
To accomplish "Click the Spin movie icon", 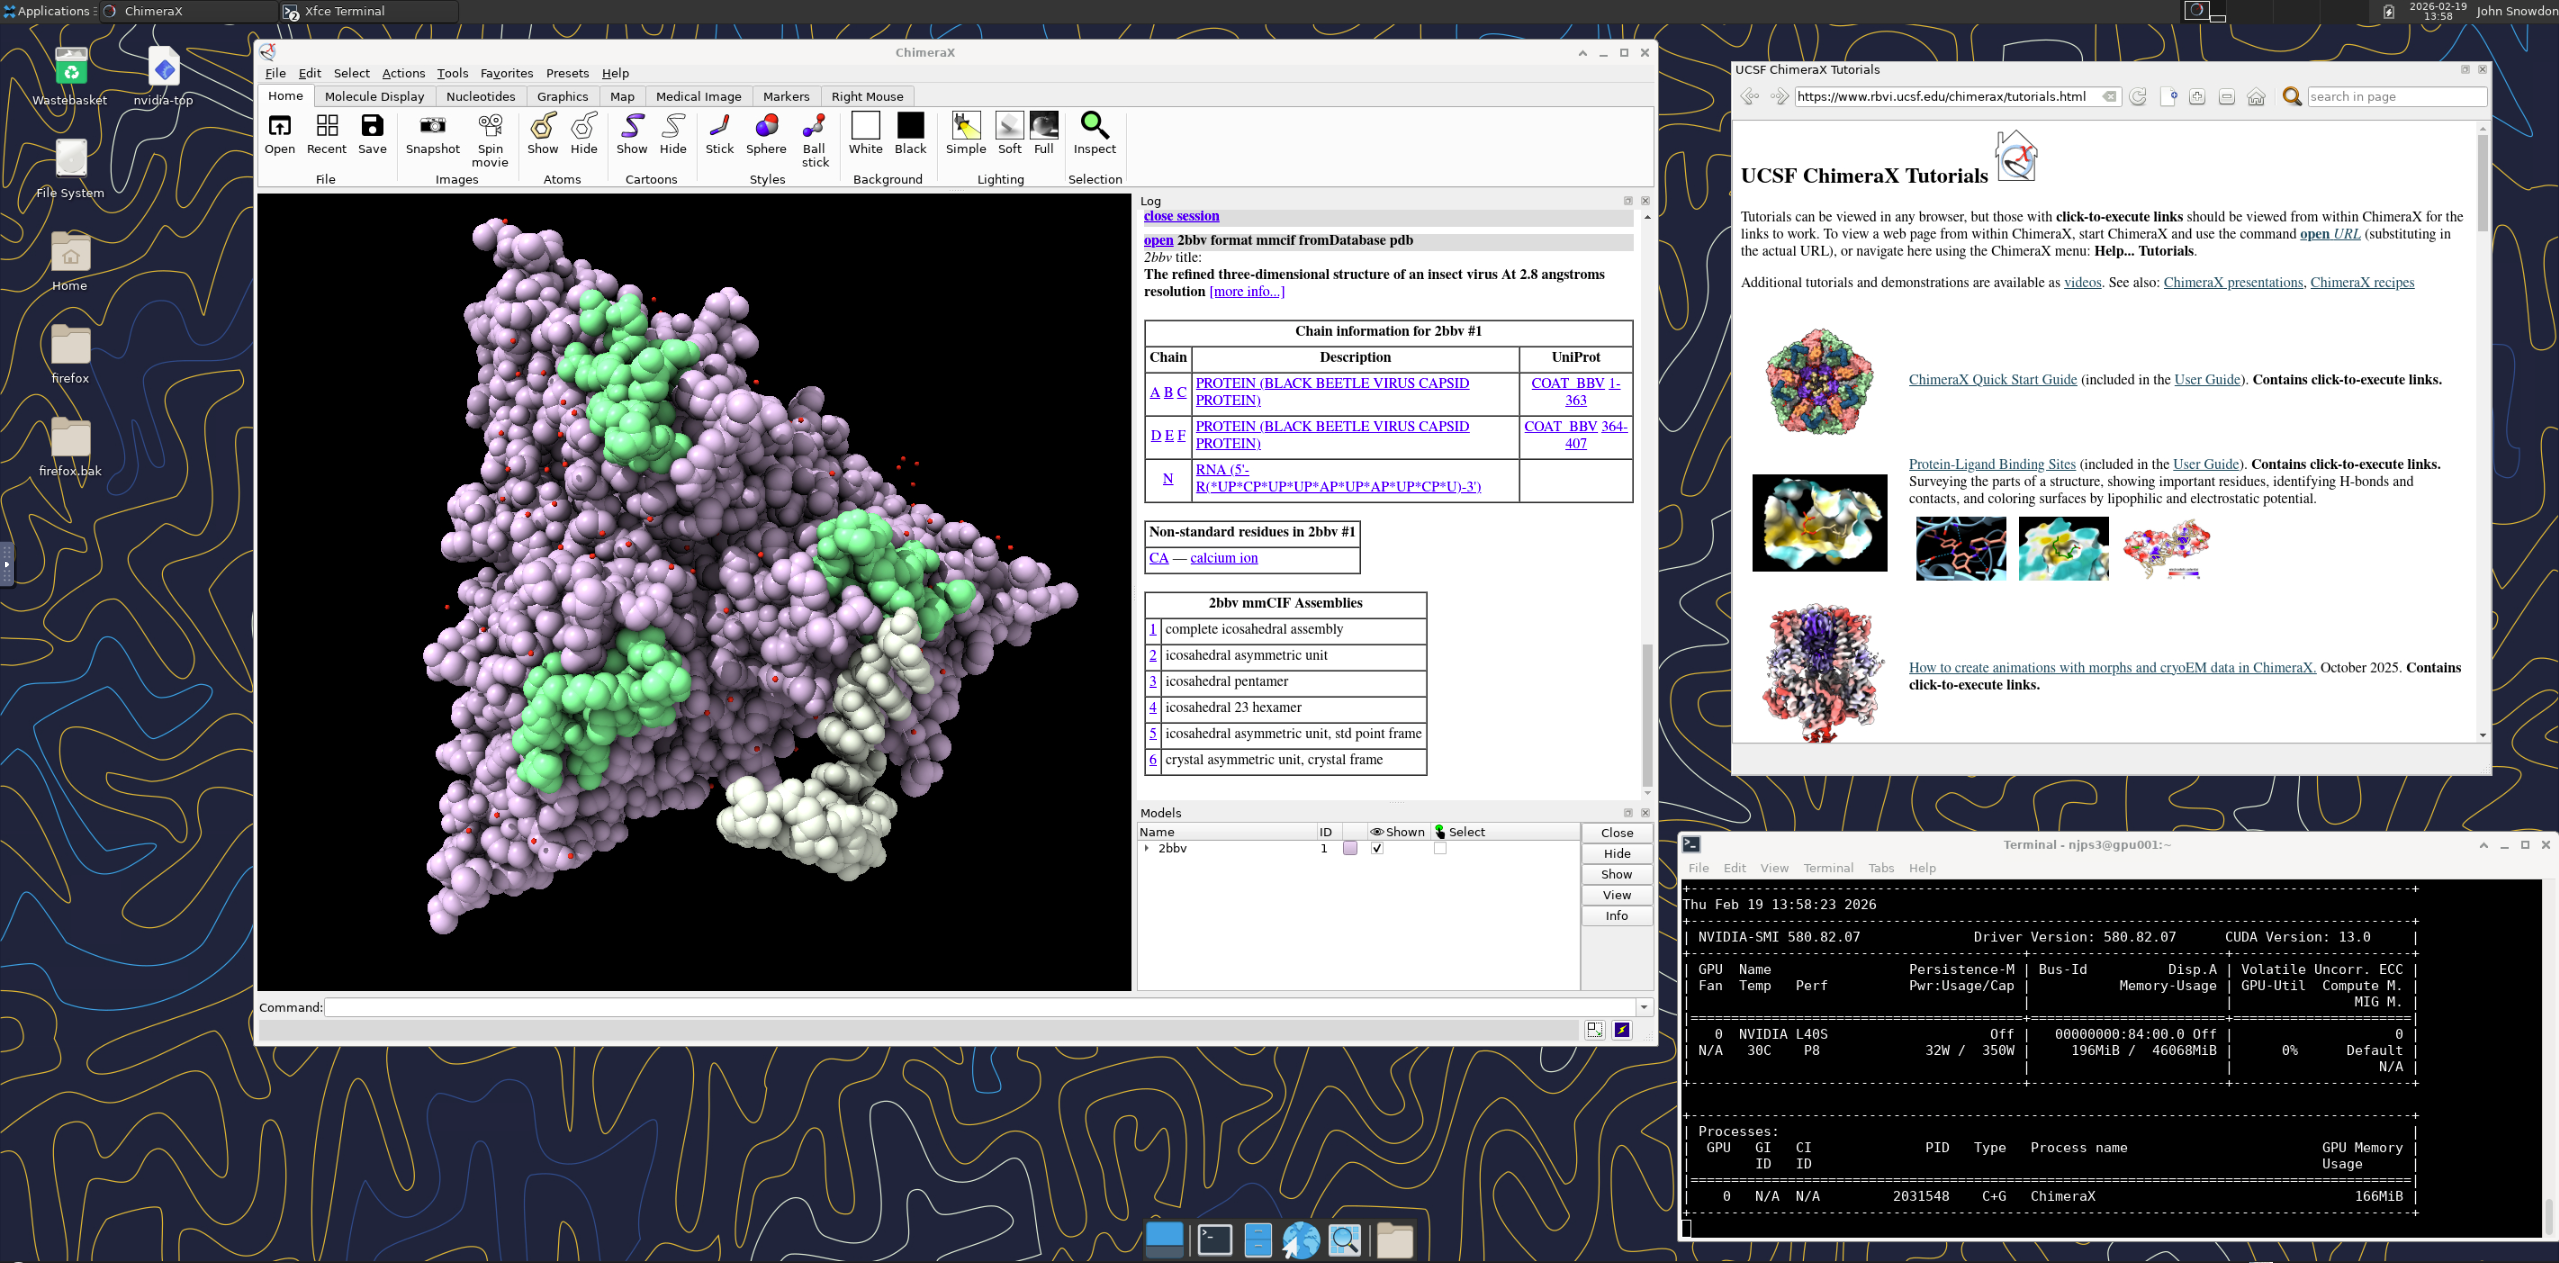I will coord(490,127).
